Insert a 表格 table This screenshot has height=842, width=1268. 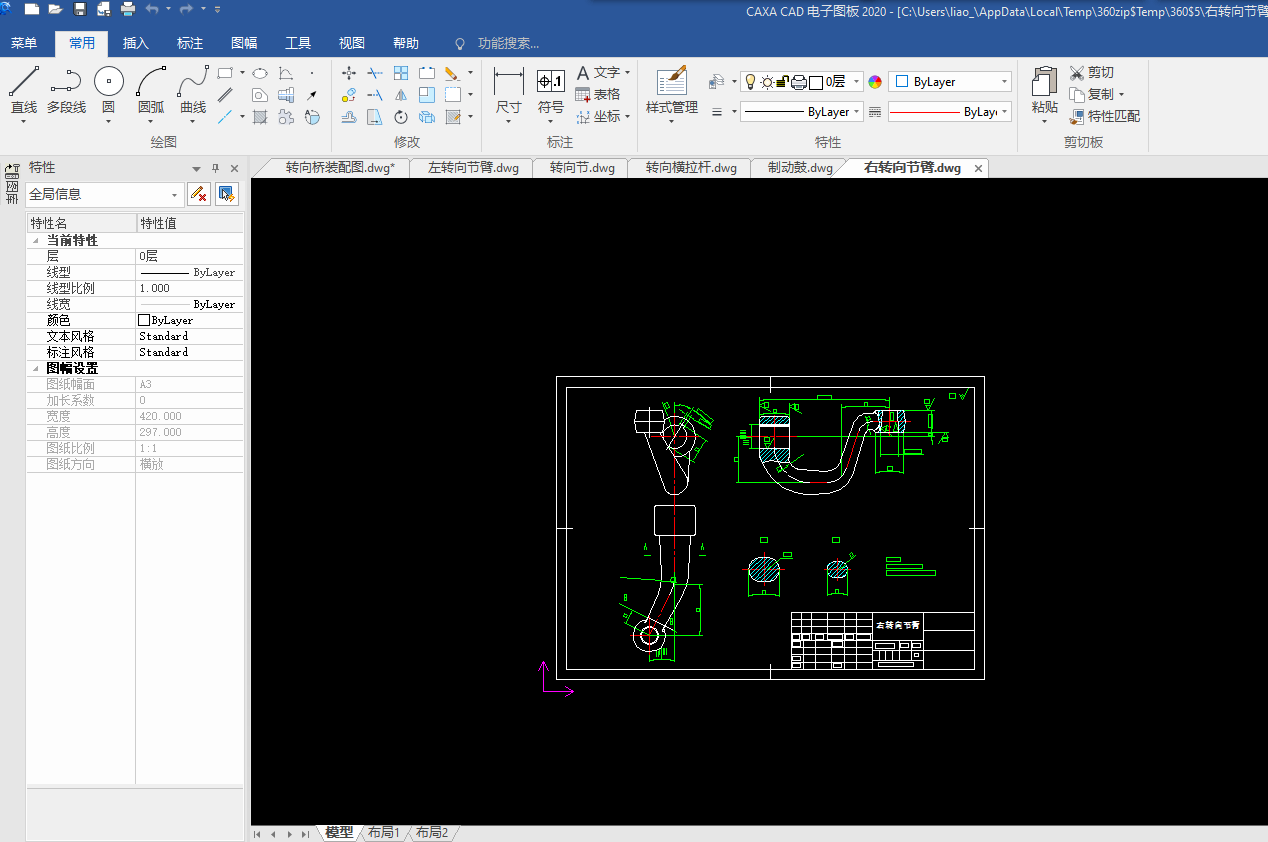pos(598,94)
